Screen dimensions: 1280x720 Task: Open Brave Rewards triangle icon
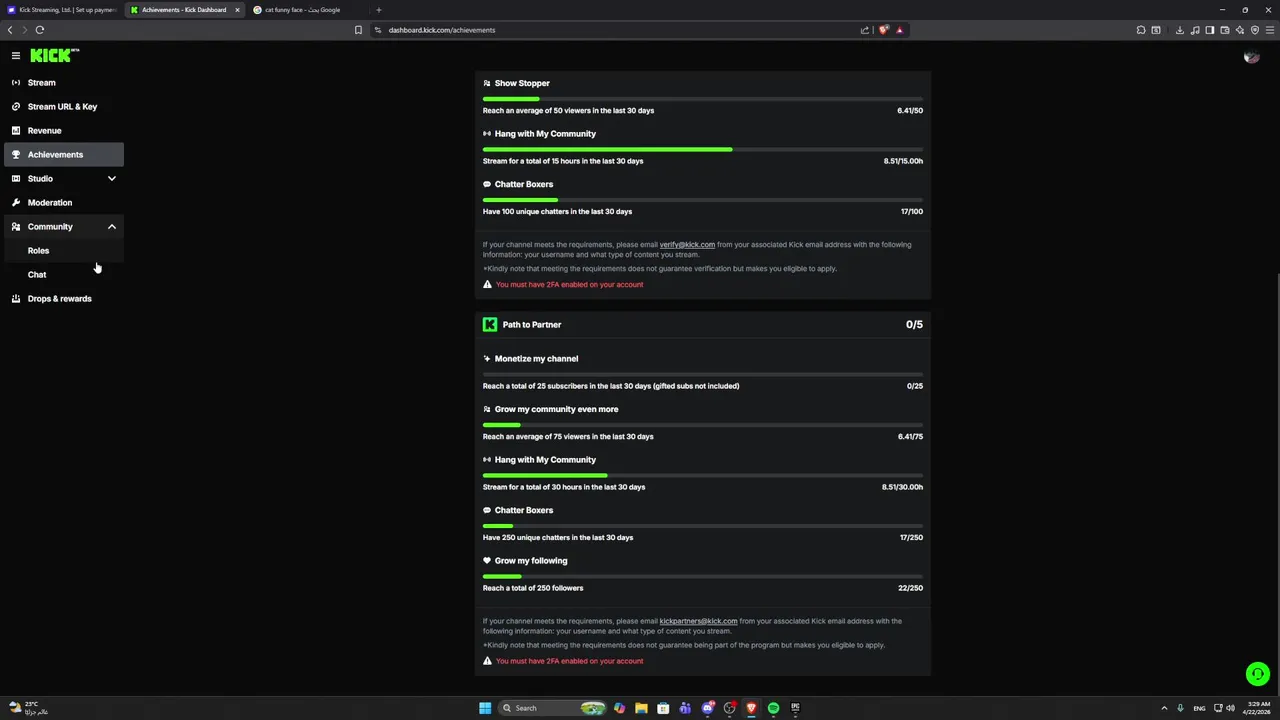pyautogui.click(x=899, y=30)
